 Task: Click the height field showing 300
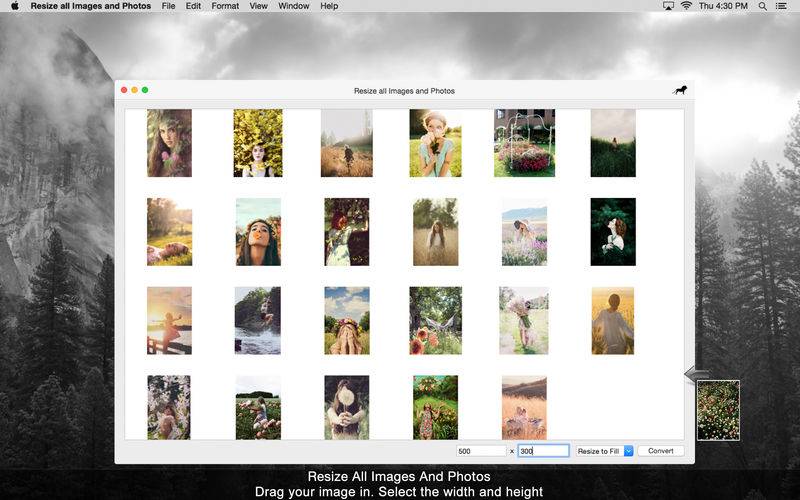coord(543,451)
